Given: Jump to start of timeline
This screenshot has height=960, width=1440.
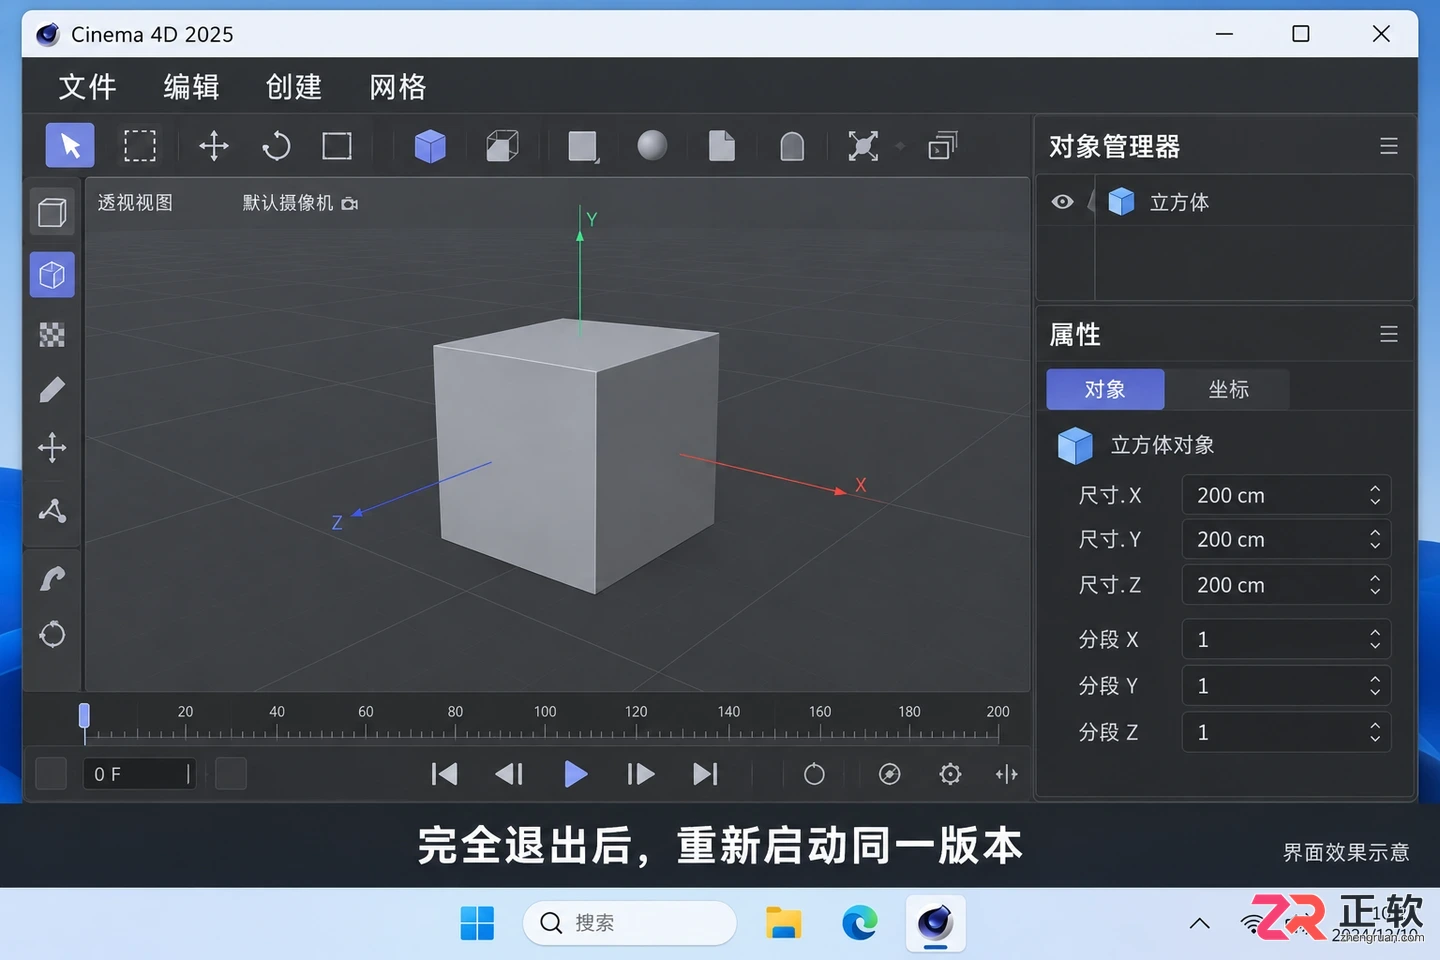Looking at the screenshot, I should (x=444, y=774).
